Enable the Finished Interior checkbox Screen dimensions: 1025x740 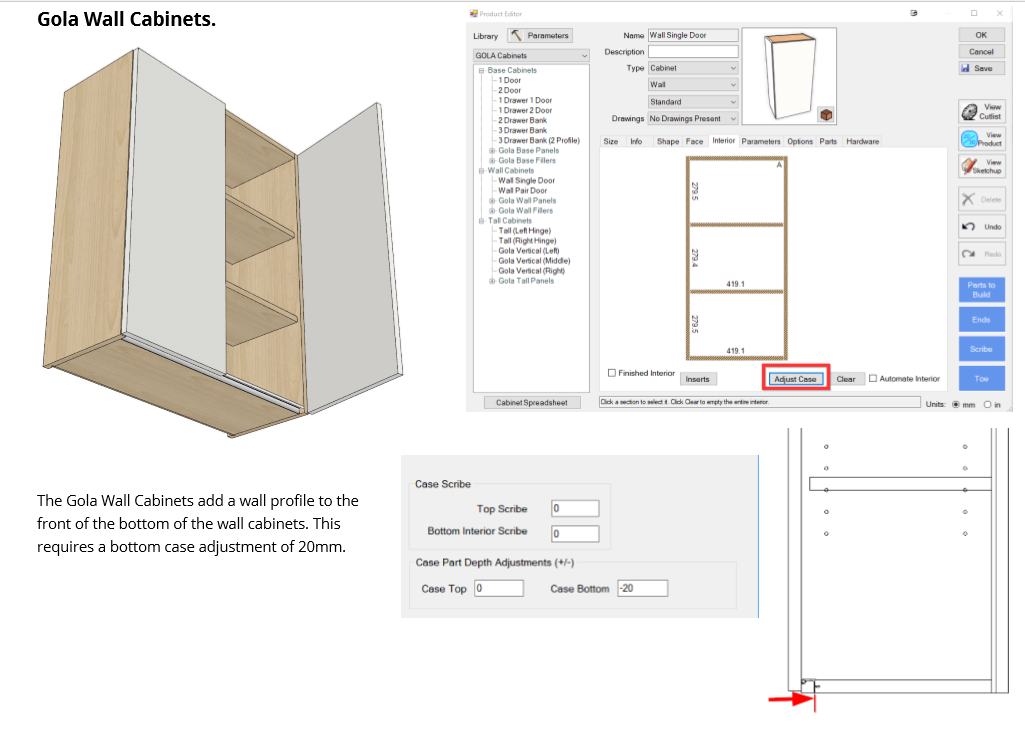[612, 373]
